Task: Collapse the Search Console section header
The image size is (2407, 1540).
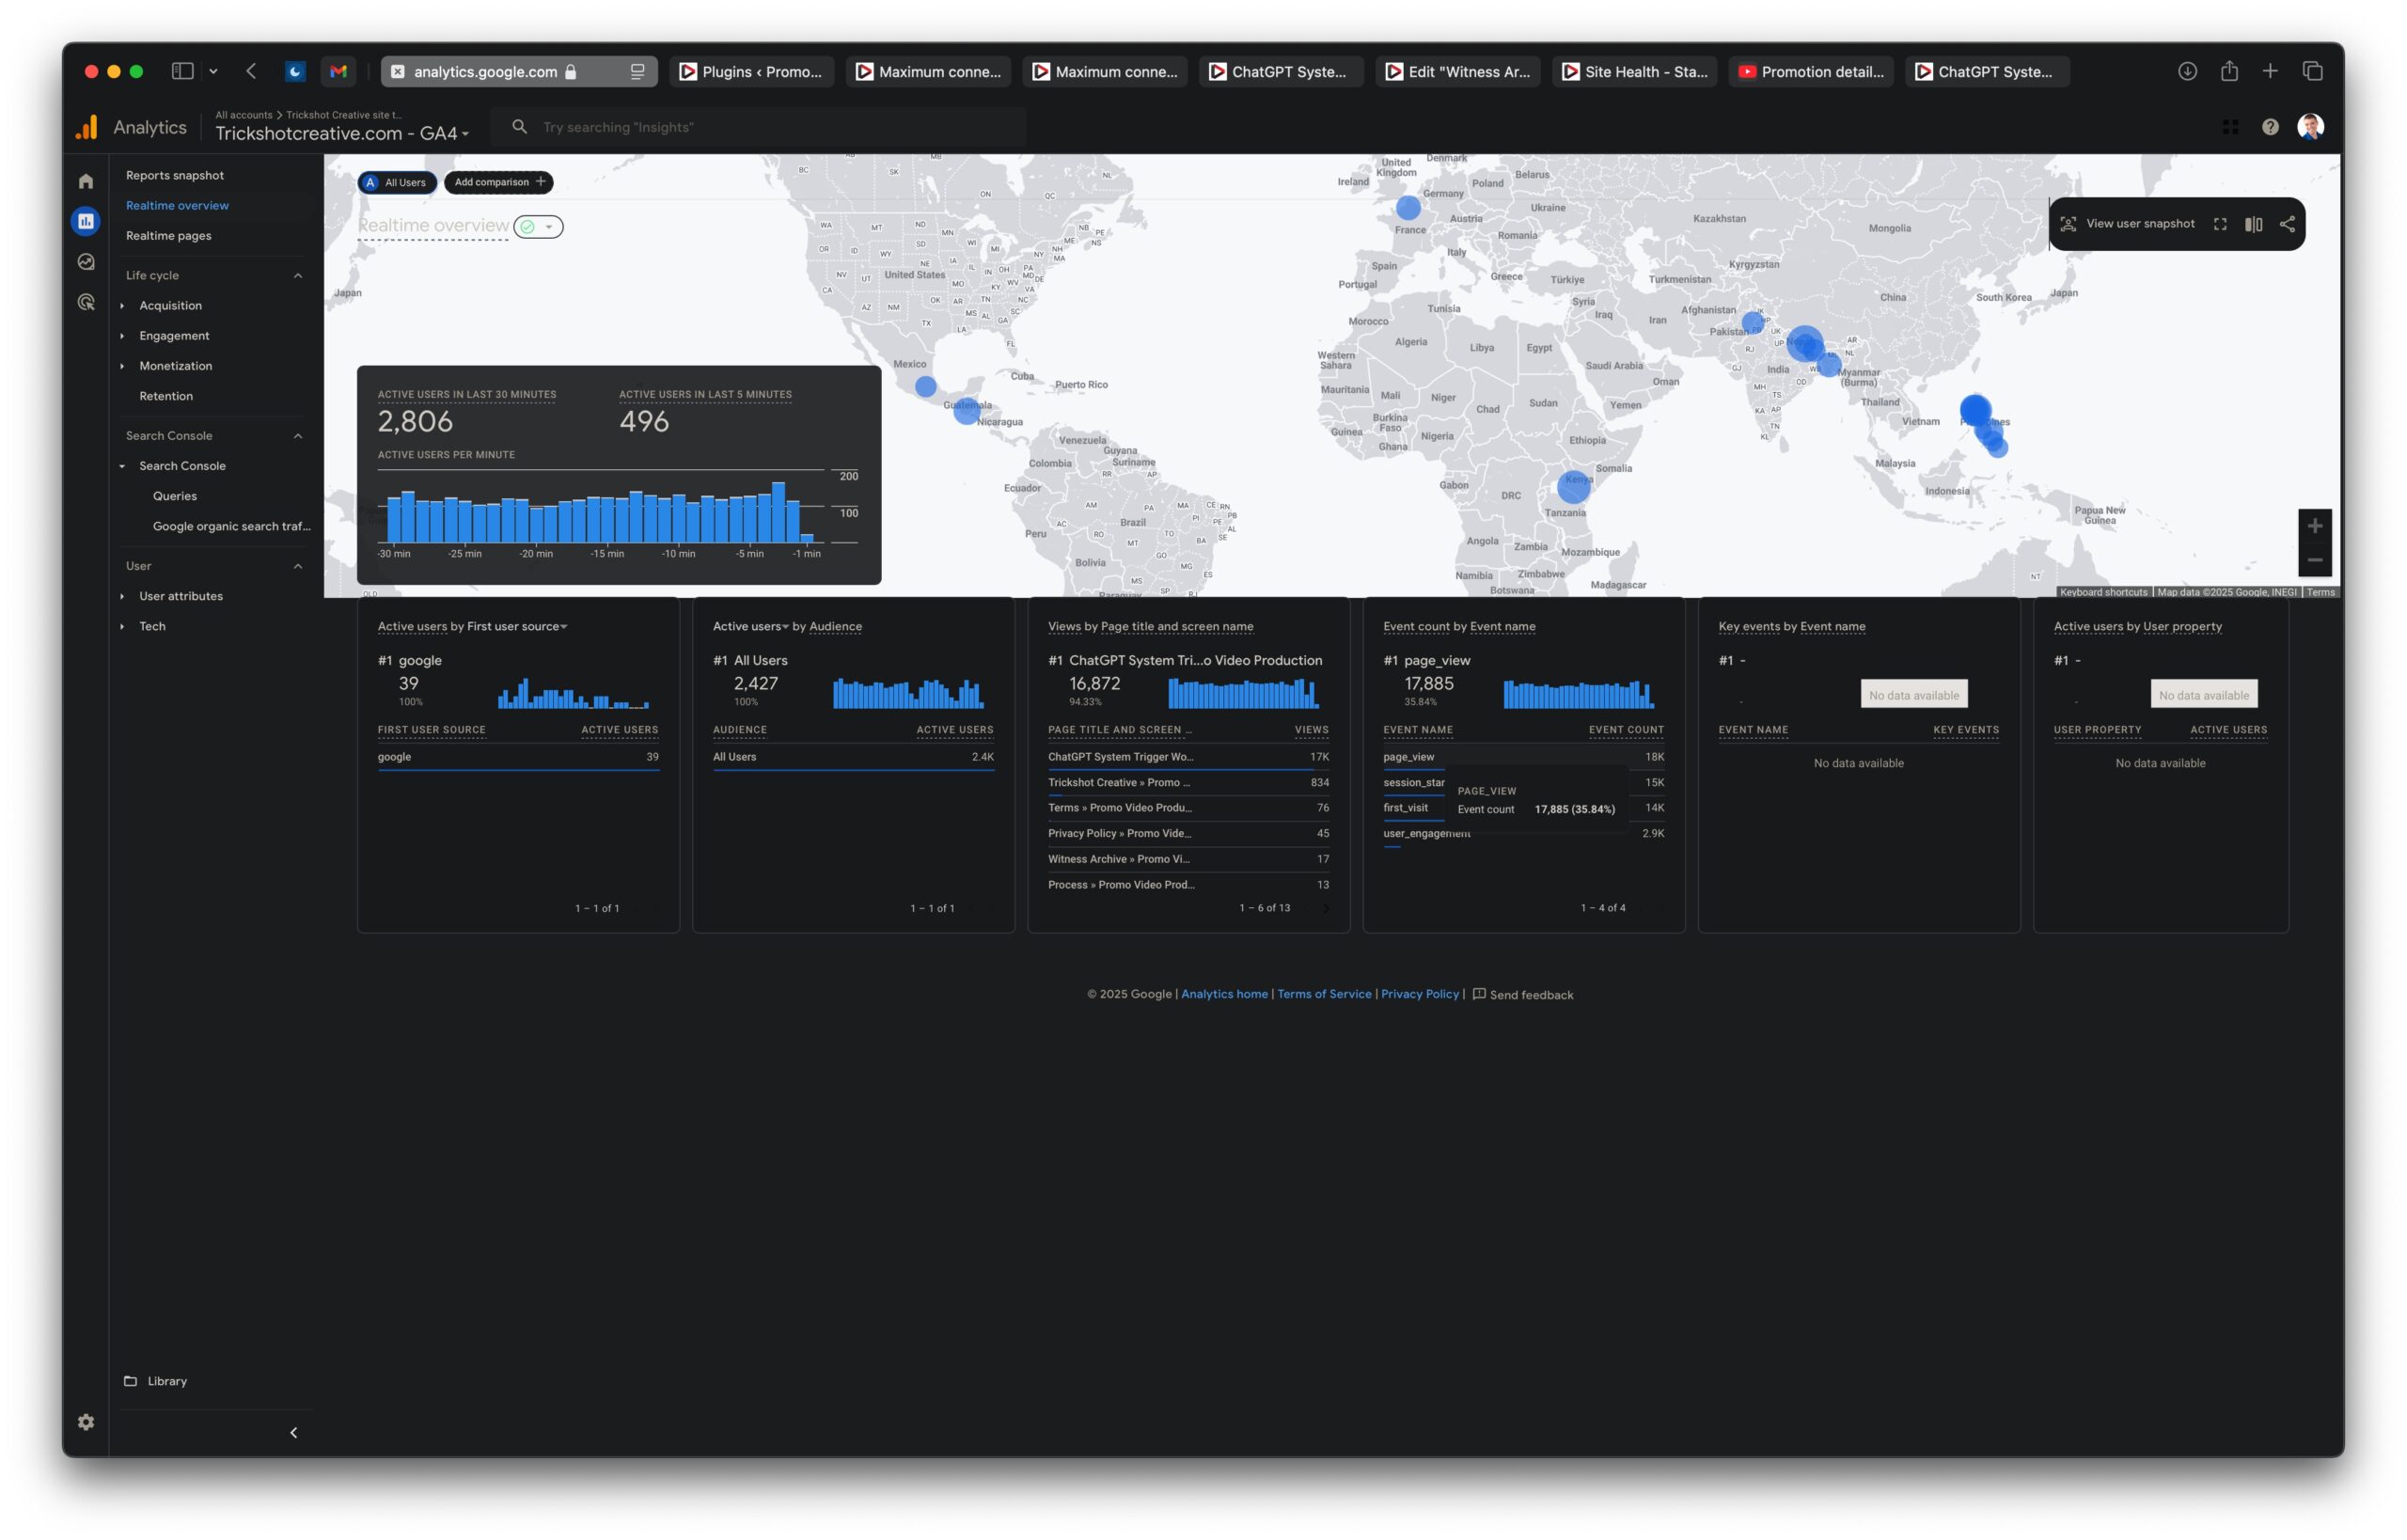Action: pos(298,436)
